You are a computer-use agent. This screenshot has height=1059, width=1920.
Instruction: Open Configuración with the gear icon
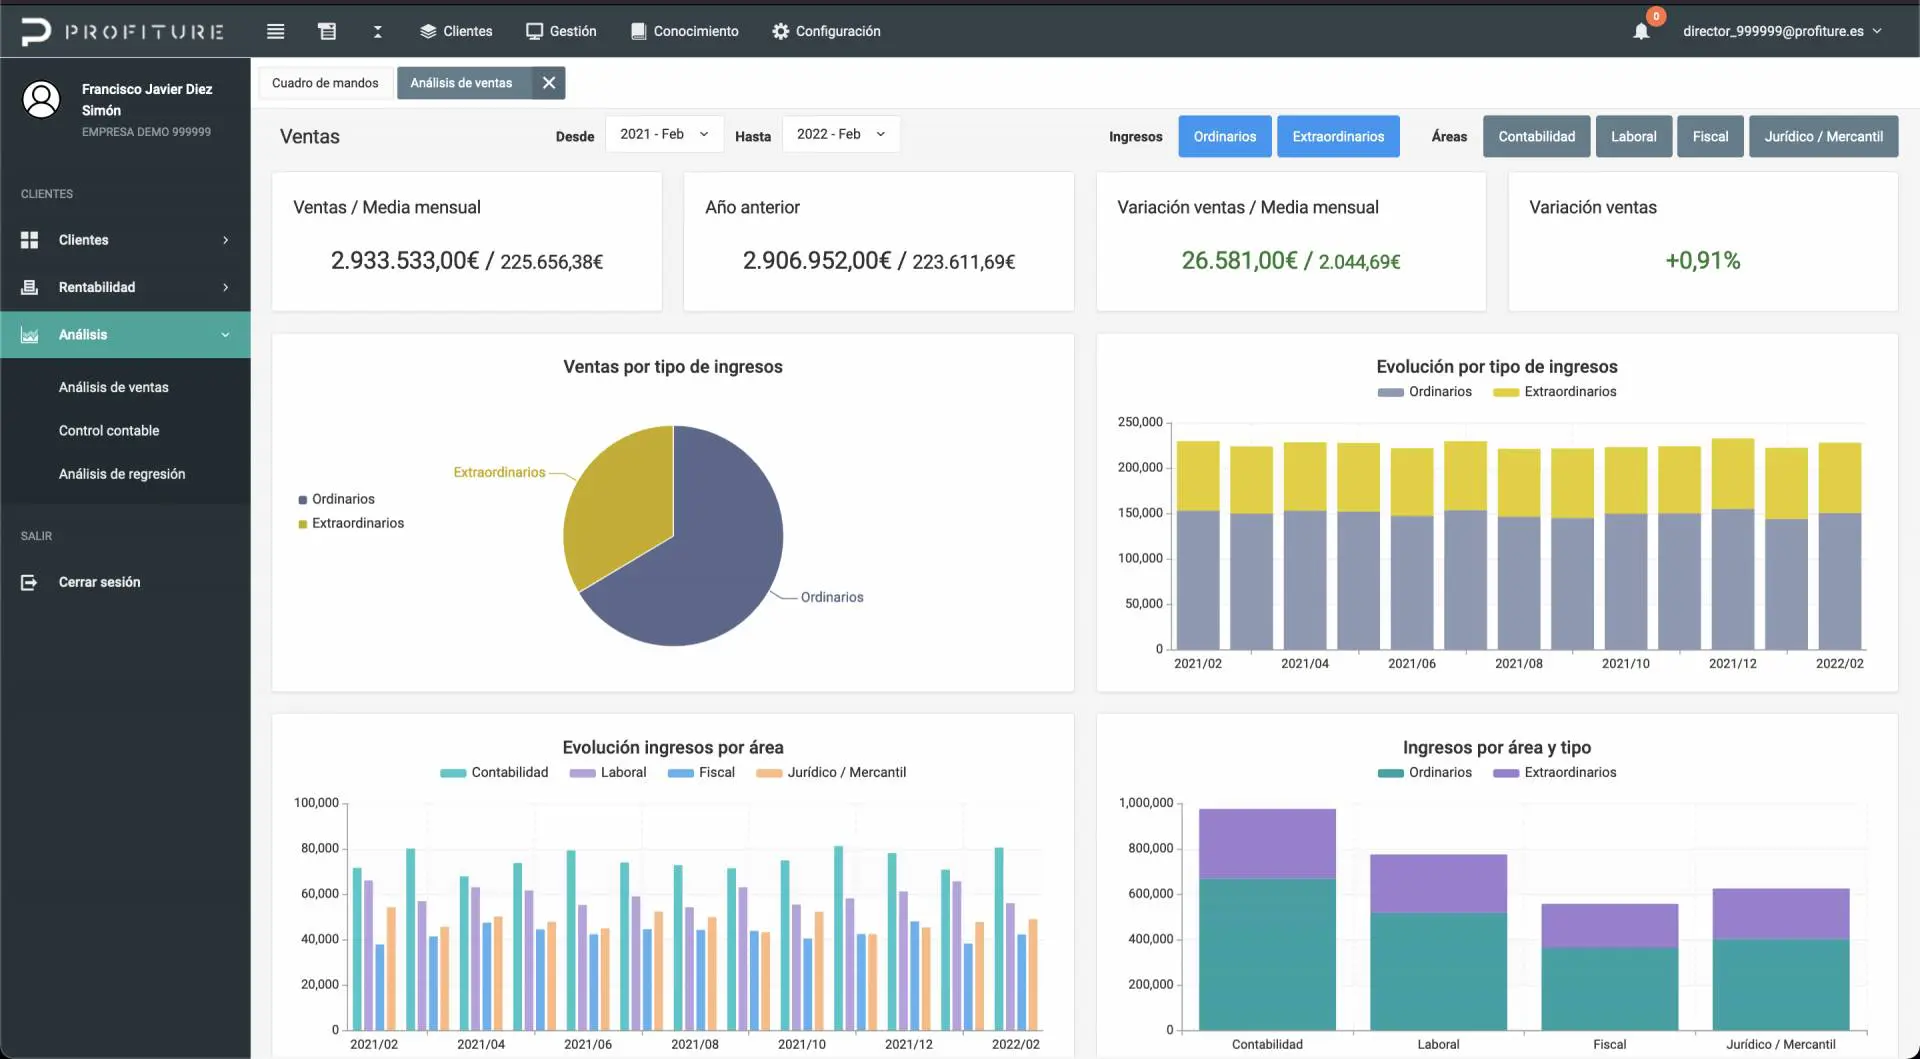tap(780, 31)
